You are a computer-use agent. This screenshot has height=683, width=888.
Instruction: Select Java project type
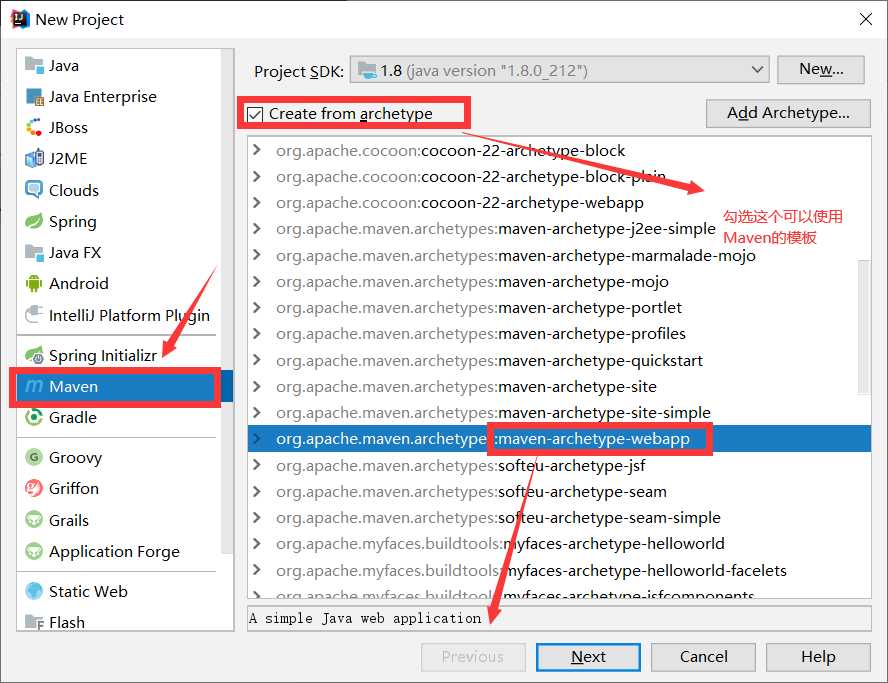coord(119,66)
